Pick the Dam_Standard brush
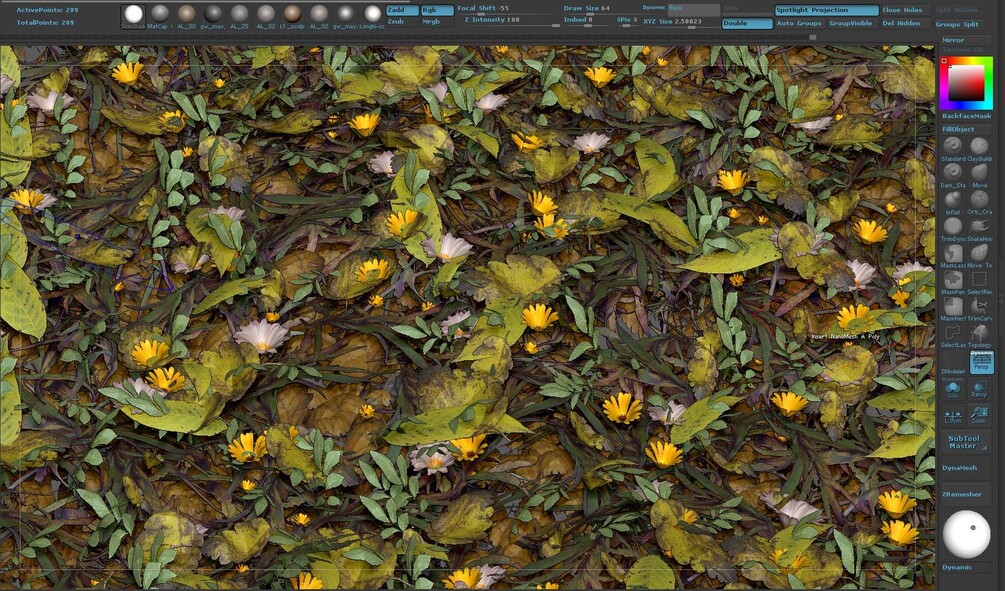Viewport: 1005px width, 591px height. pyautogui.click(x=952, y=172)
